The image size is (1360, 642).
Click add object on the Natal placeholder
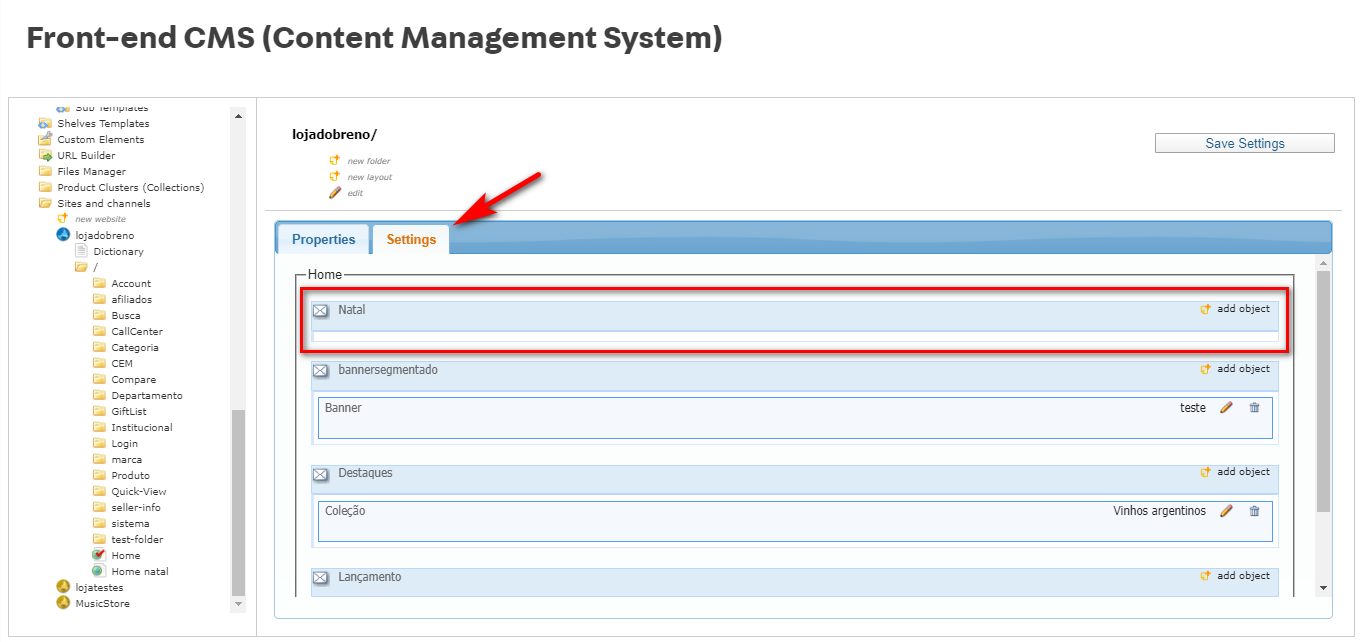[x=1242, y=309]
